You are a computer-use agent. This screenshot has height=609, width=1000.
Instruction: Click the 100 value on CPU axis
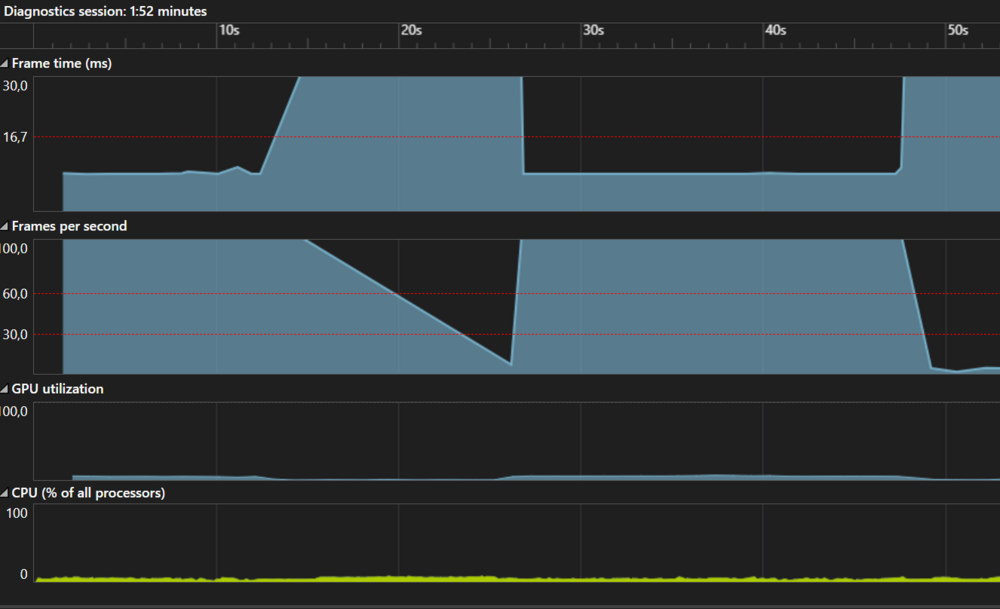pos(17,513)
